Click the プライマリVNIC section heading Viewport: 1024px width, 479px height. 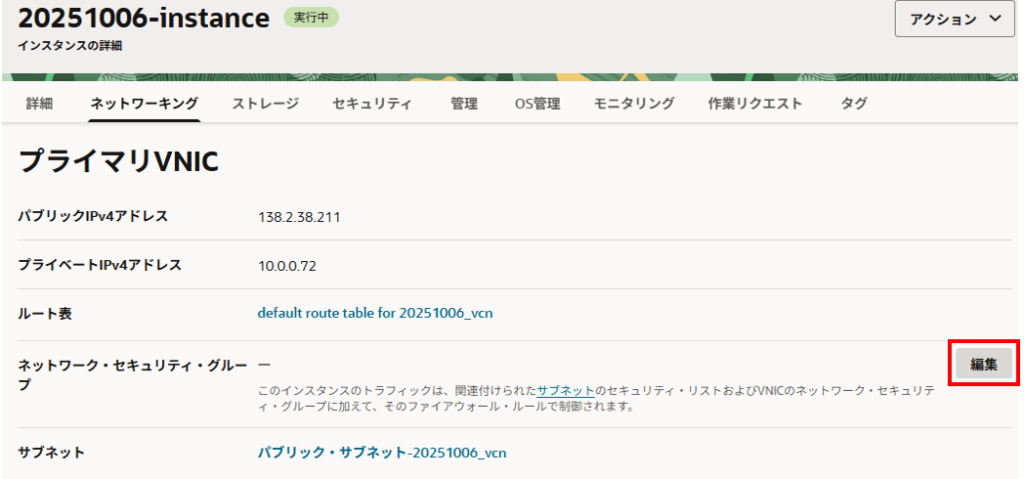tap(118, 160)
